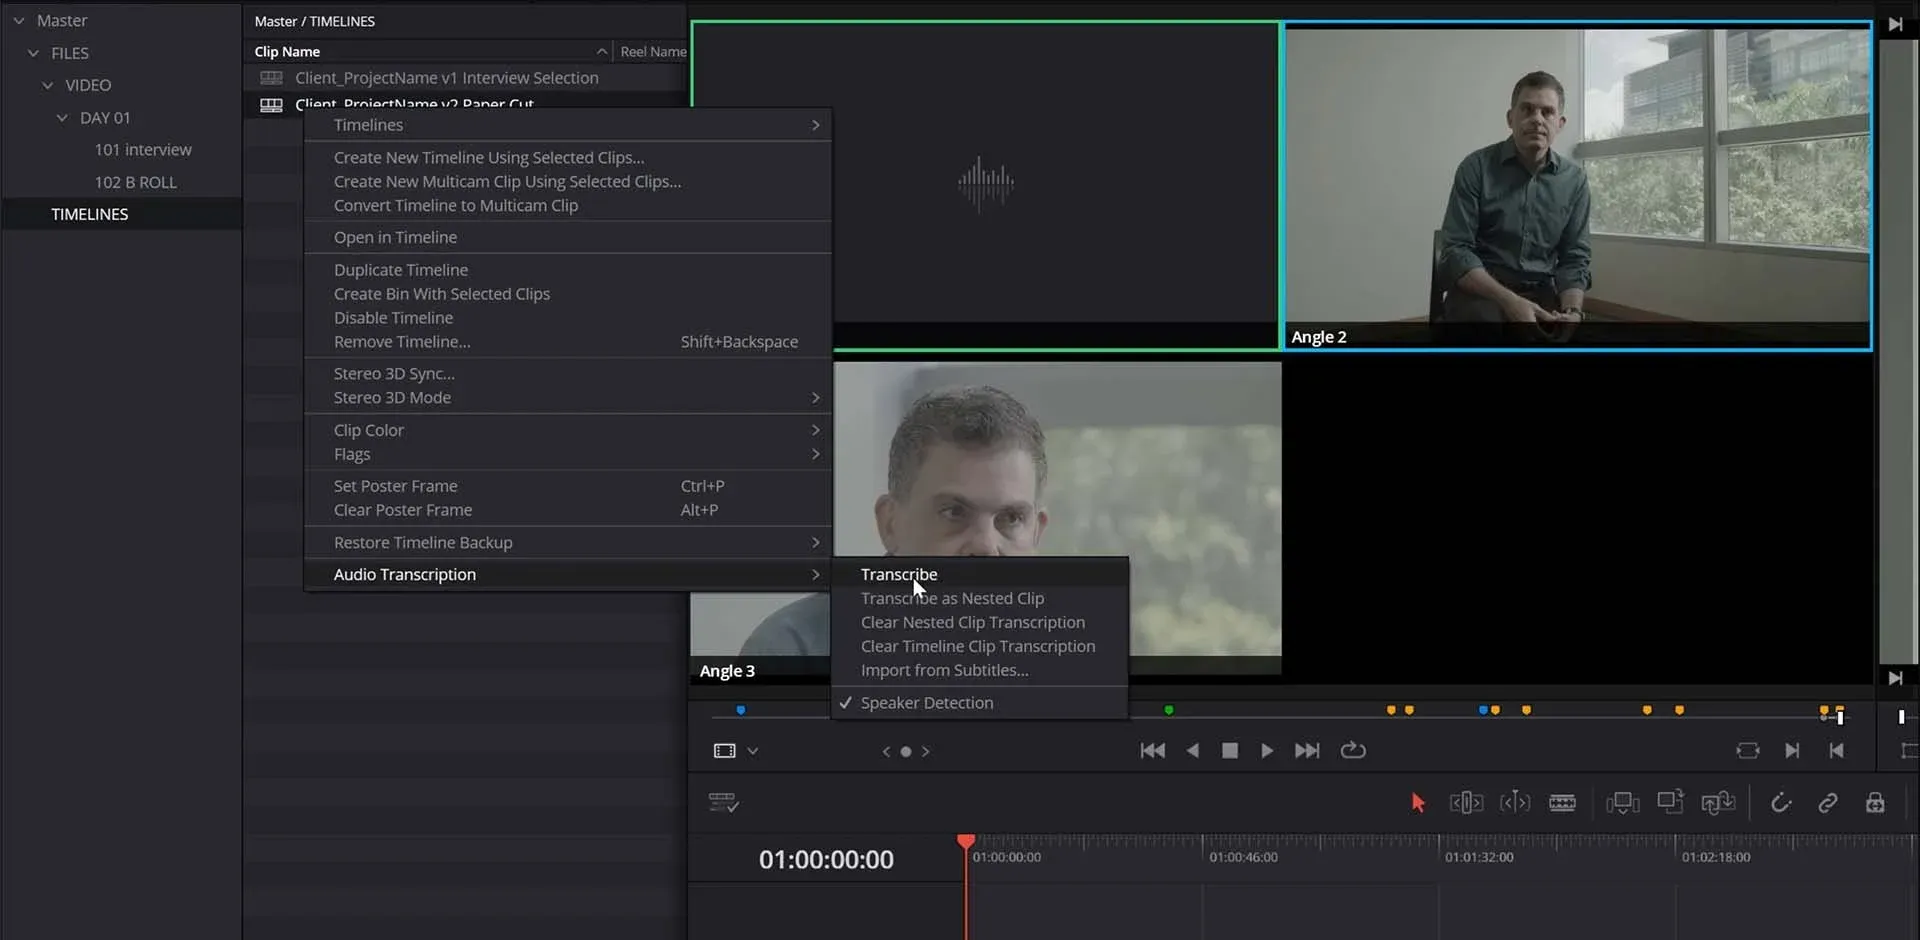Click the Mark In point icon
This screenshot has height=940, width=1920.
click(1792, 751)
